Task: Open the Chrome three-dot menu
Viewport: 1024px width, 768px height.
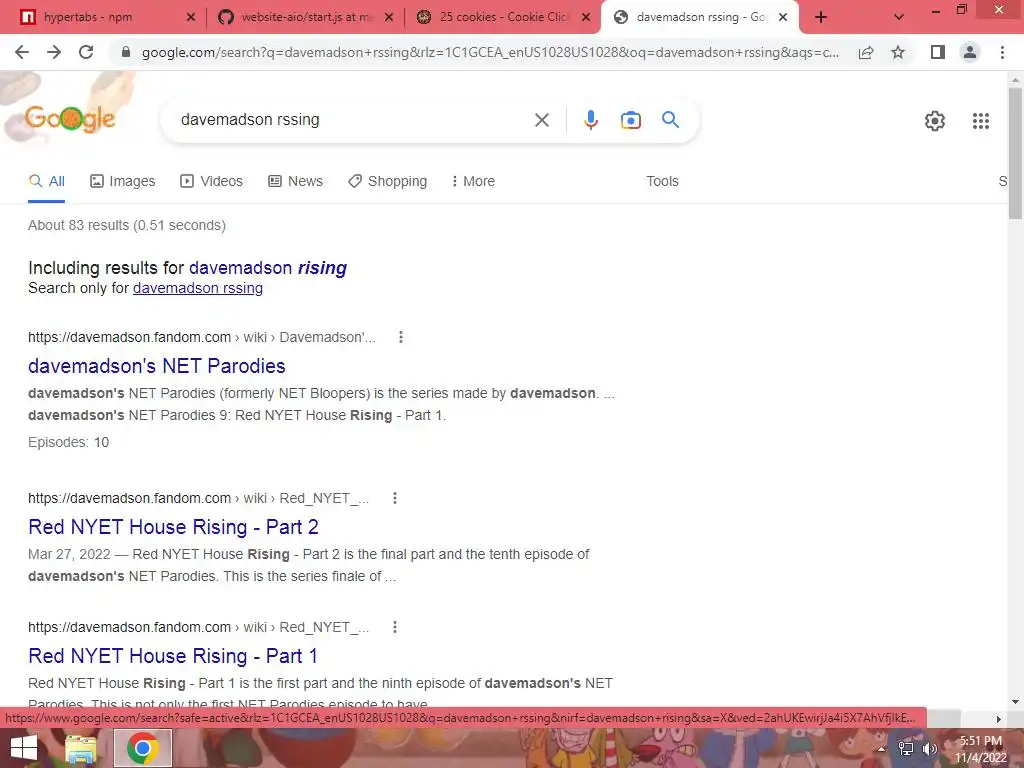Action: [1002, 52]
